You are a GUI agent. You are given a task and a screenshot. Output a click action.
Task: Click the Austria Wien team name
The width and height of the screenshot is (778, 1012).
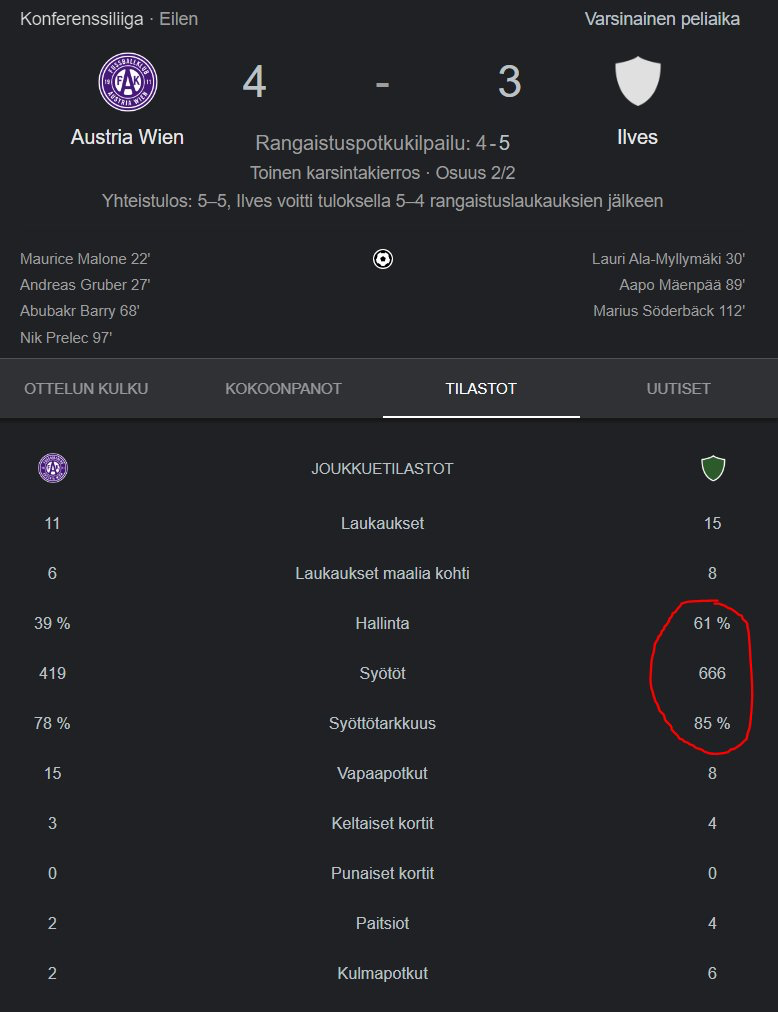(x=127, y=137)
